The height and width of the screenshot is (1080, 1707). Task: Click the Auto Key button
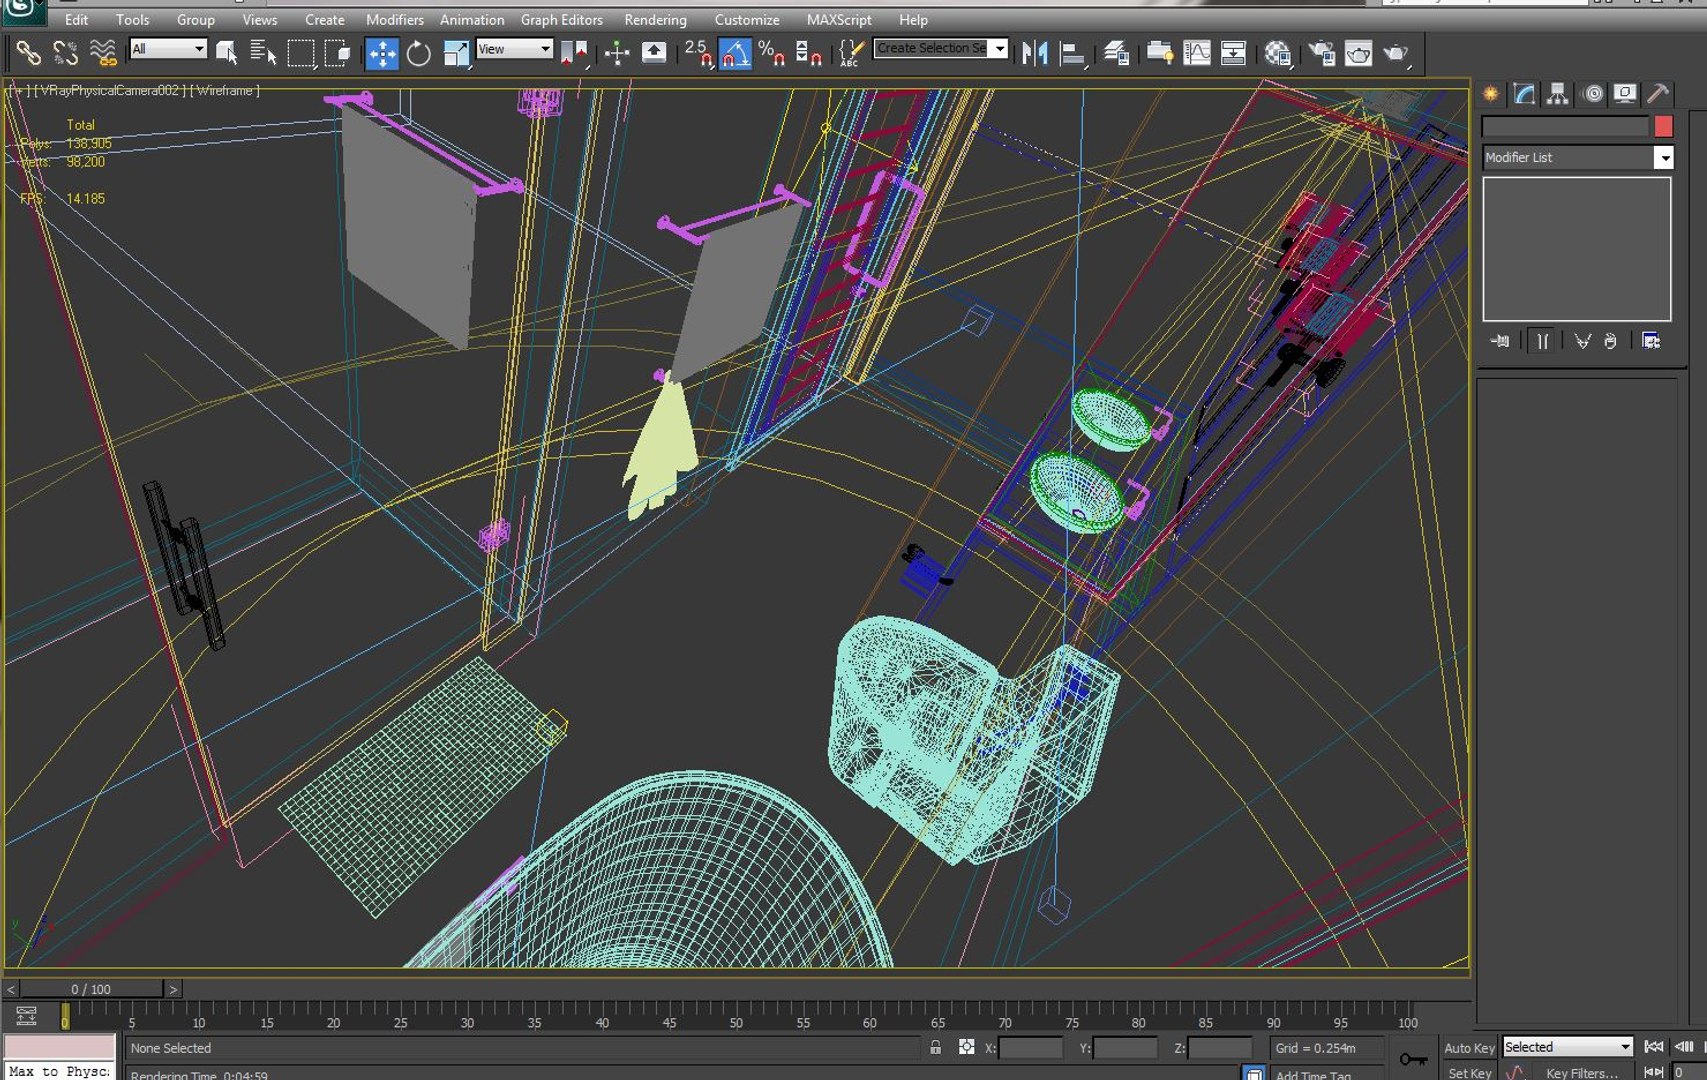point(1469,1048)
